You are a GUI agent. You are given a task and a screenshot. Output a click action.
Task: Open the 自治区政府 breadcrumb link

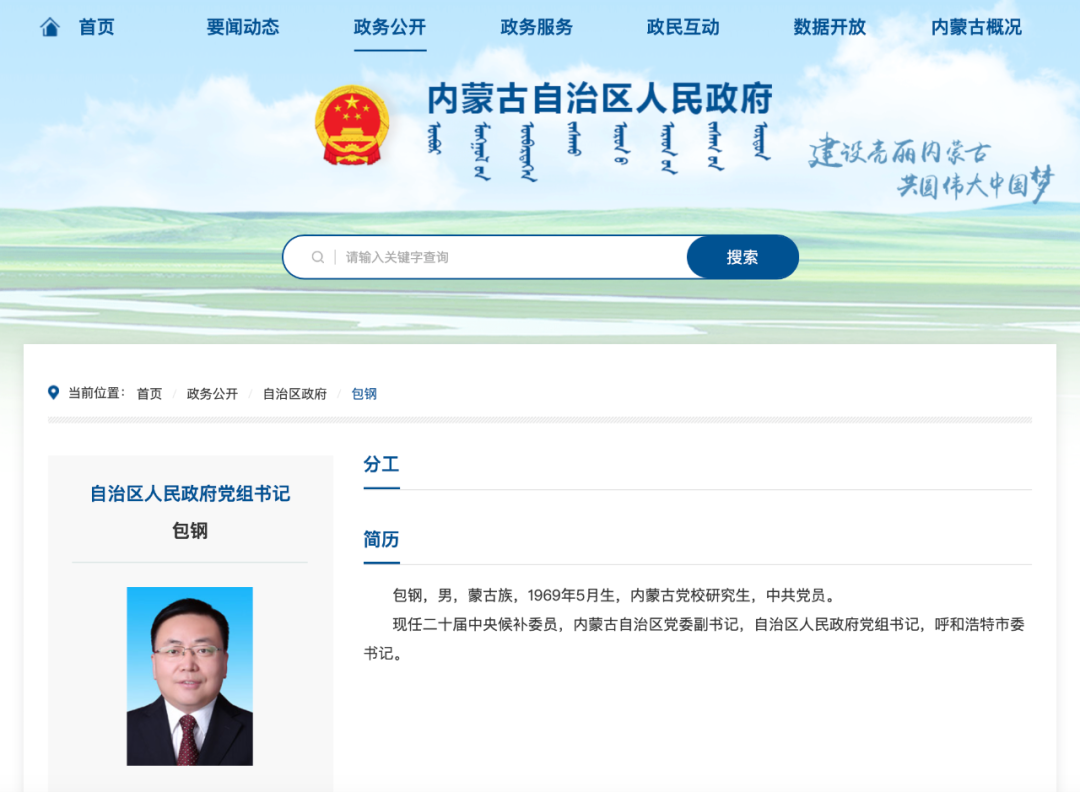click(x=294, y=393)
